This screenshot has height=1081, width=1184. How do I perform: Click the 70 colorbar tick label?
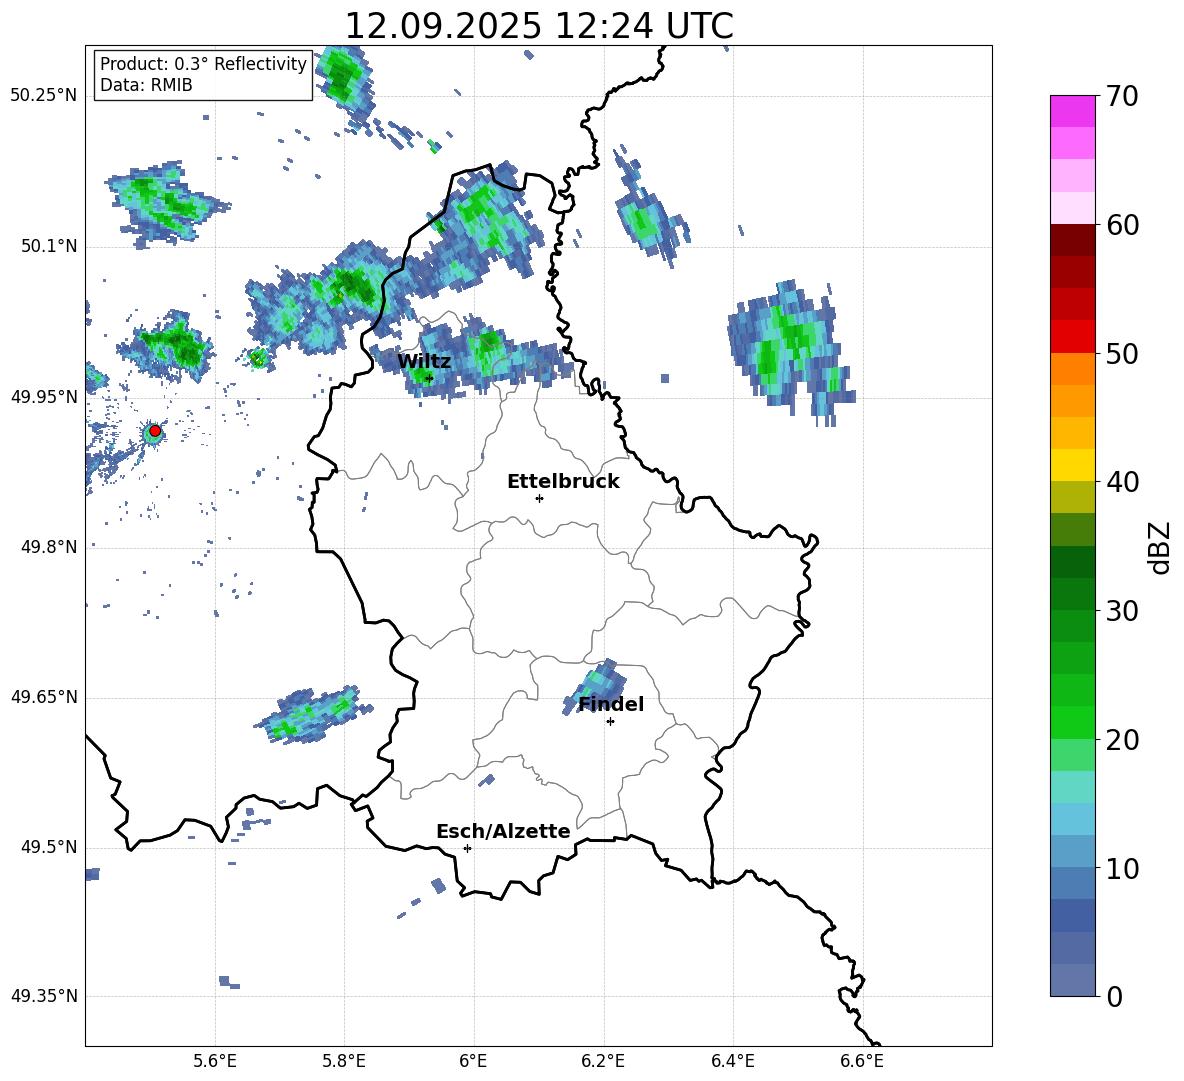(1122, 97)
